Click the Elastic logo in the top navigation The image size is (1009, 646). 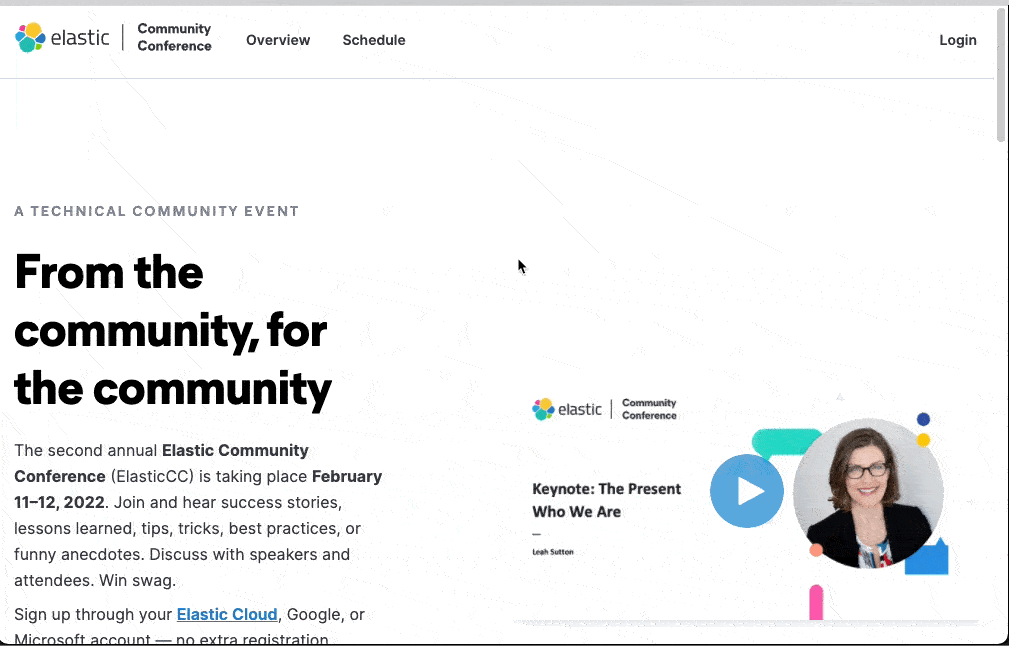(62, 37)
